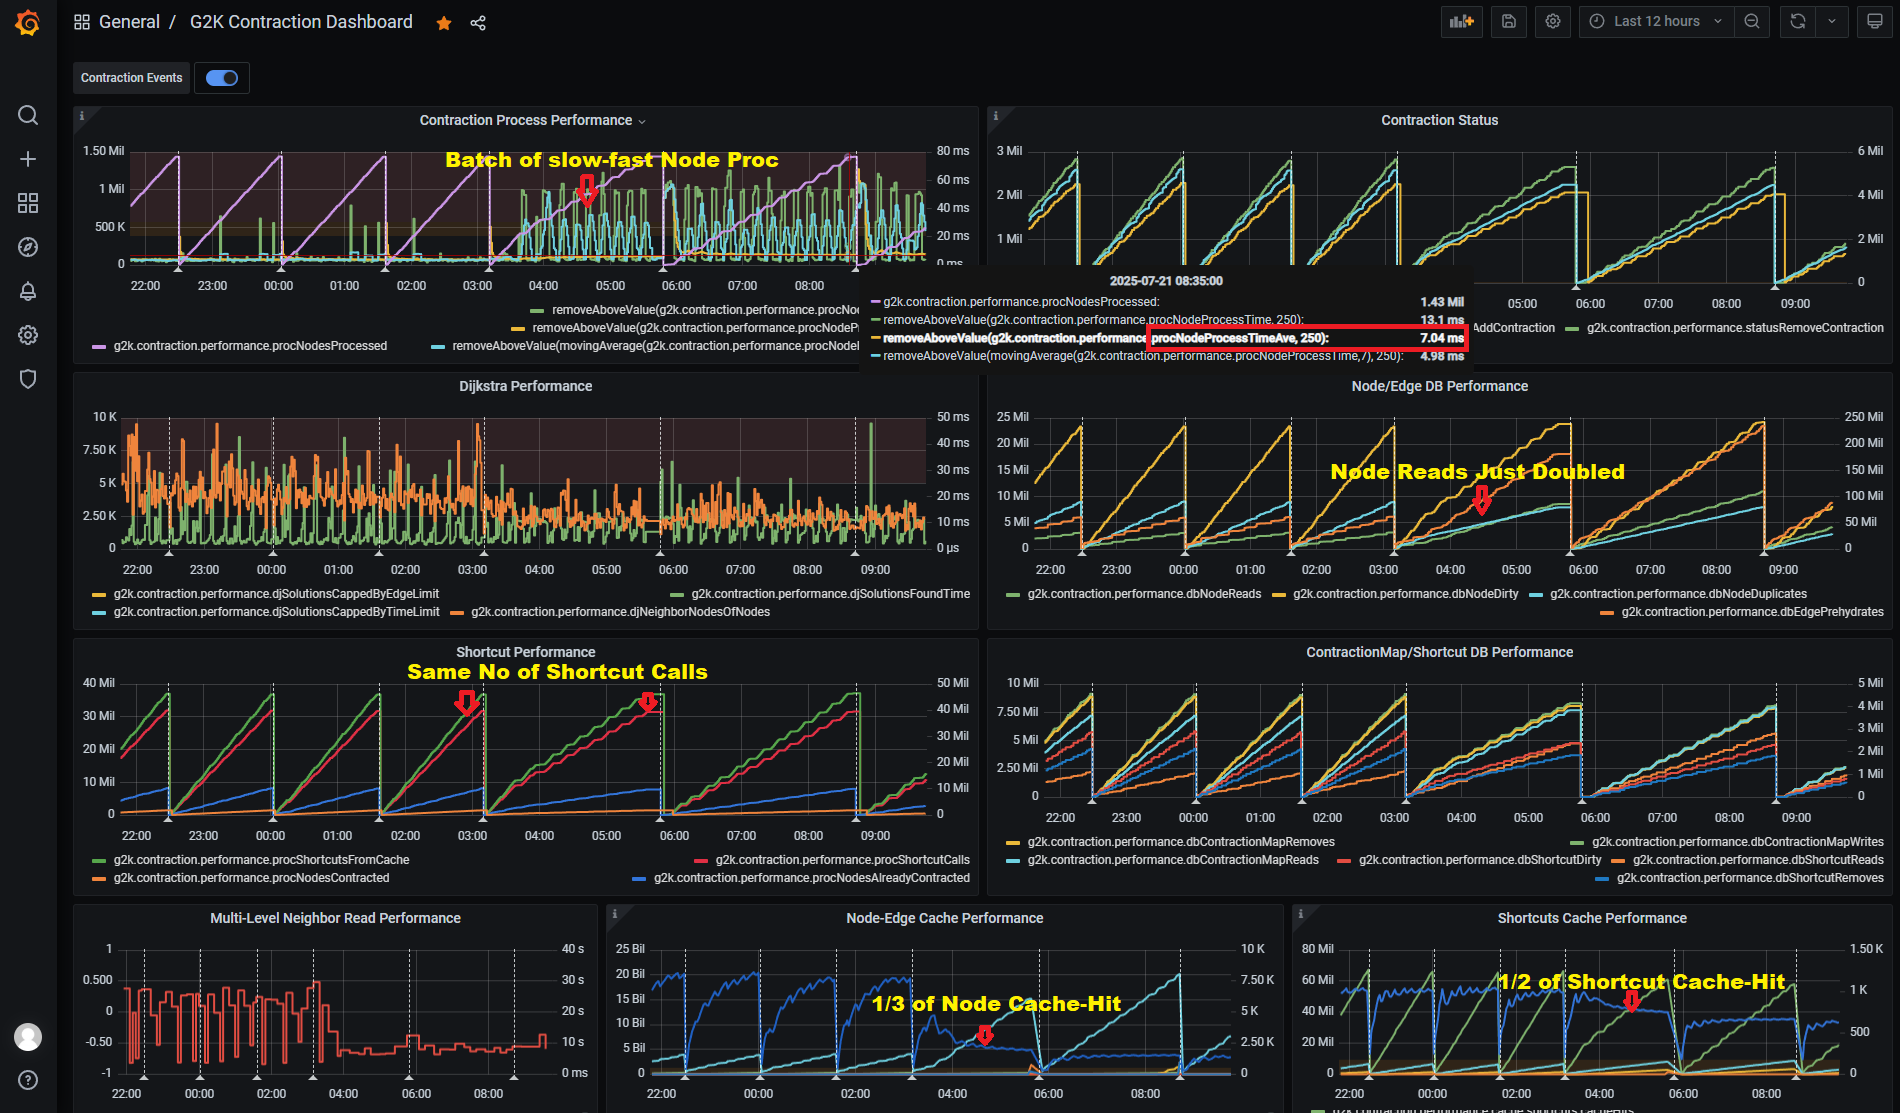This screenshot has height=1113, width=1900.
Task: Open Dashboards in the left sidebar
Action: [x=28, y=203]
